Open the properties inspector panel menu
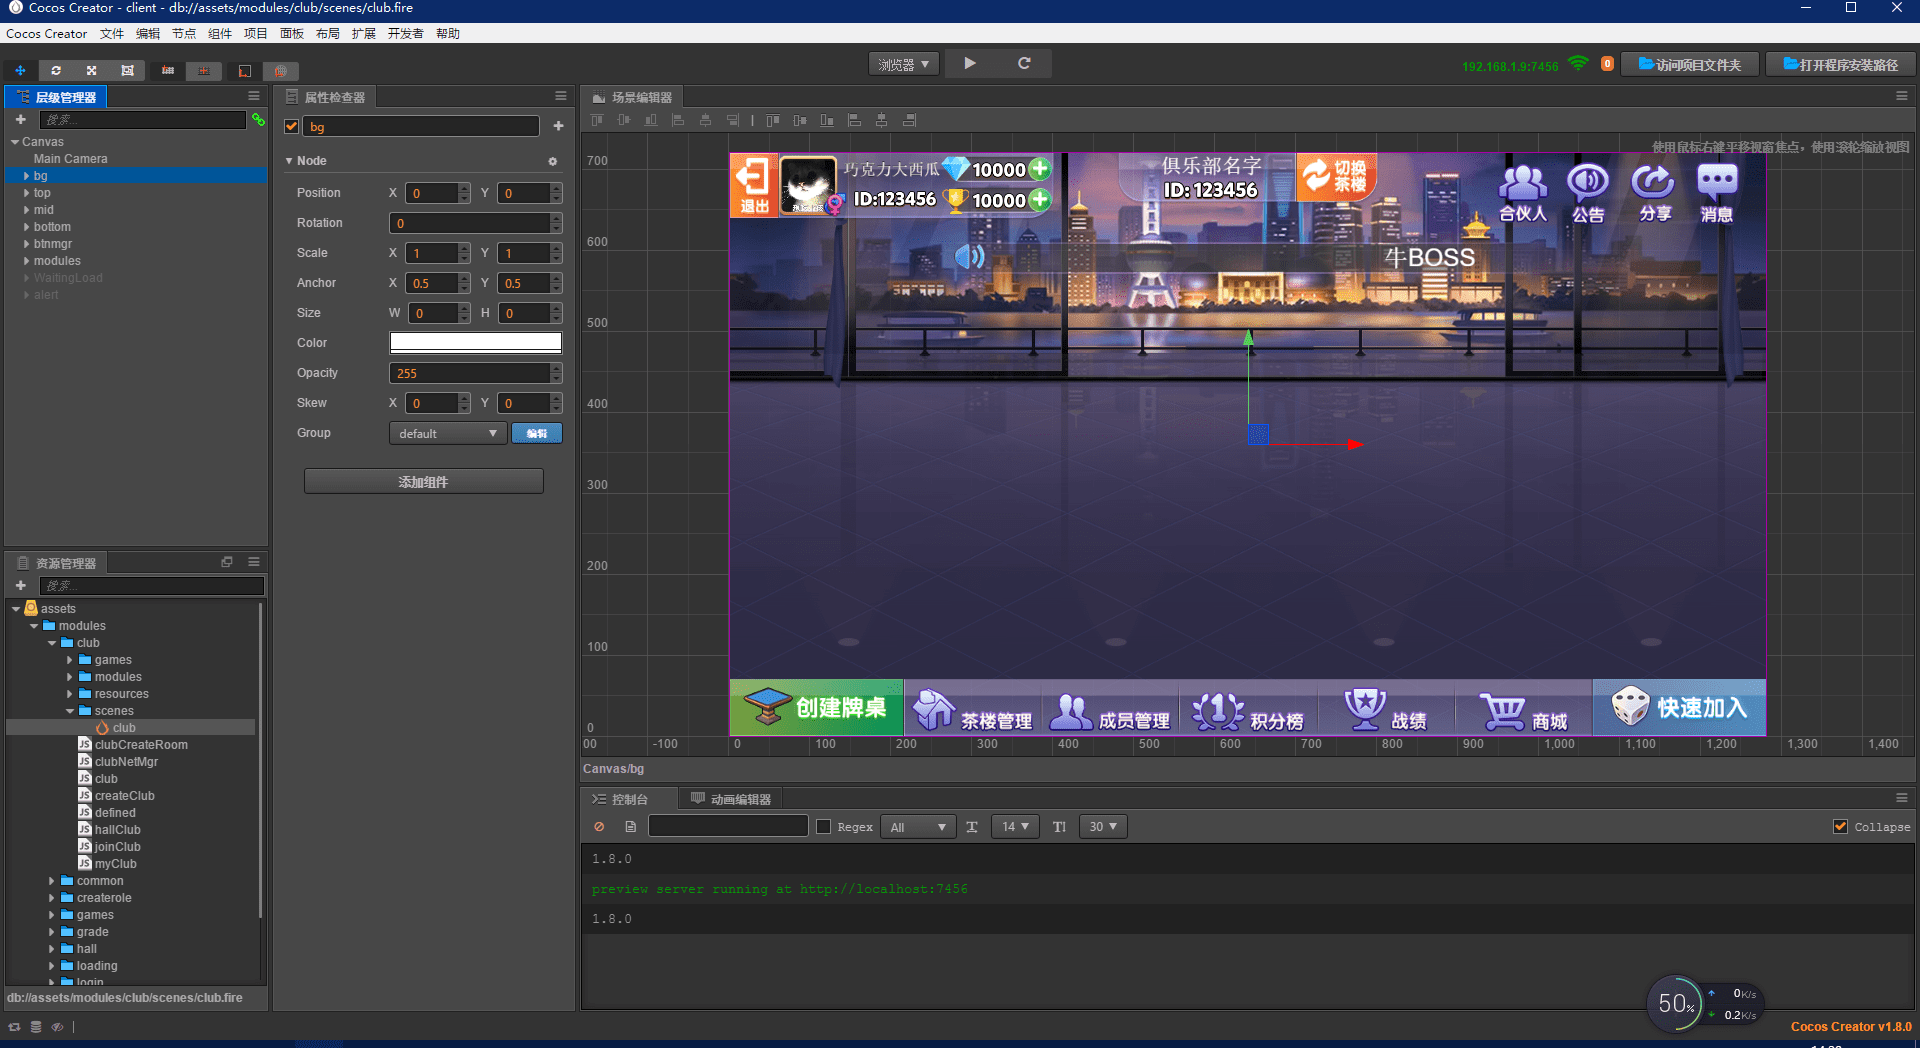Viewport: 1920px width, 1048px height. click(561, 96)
